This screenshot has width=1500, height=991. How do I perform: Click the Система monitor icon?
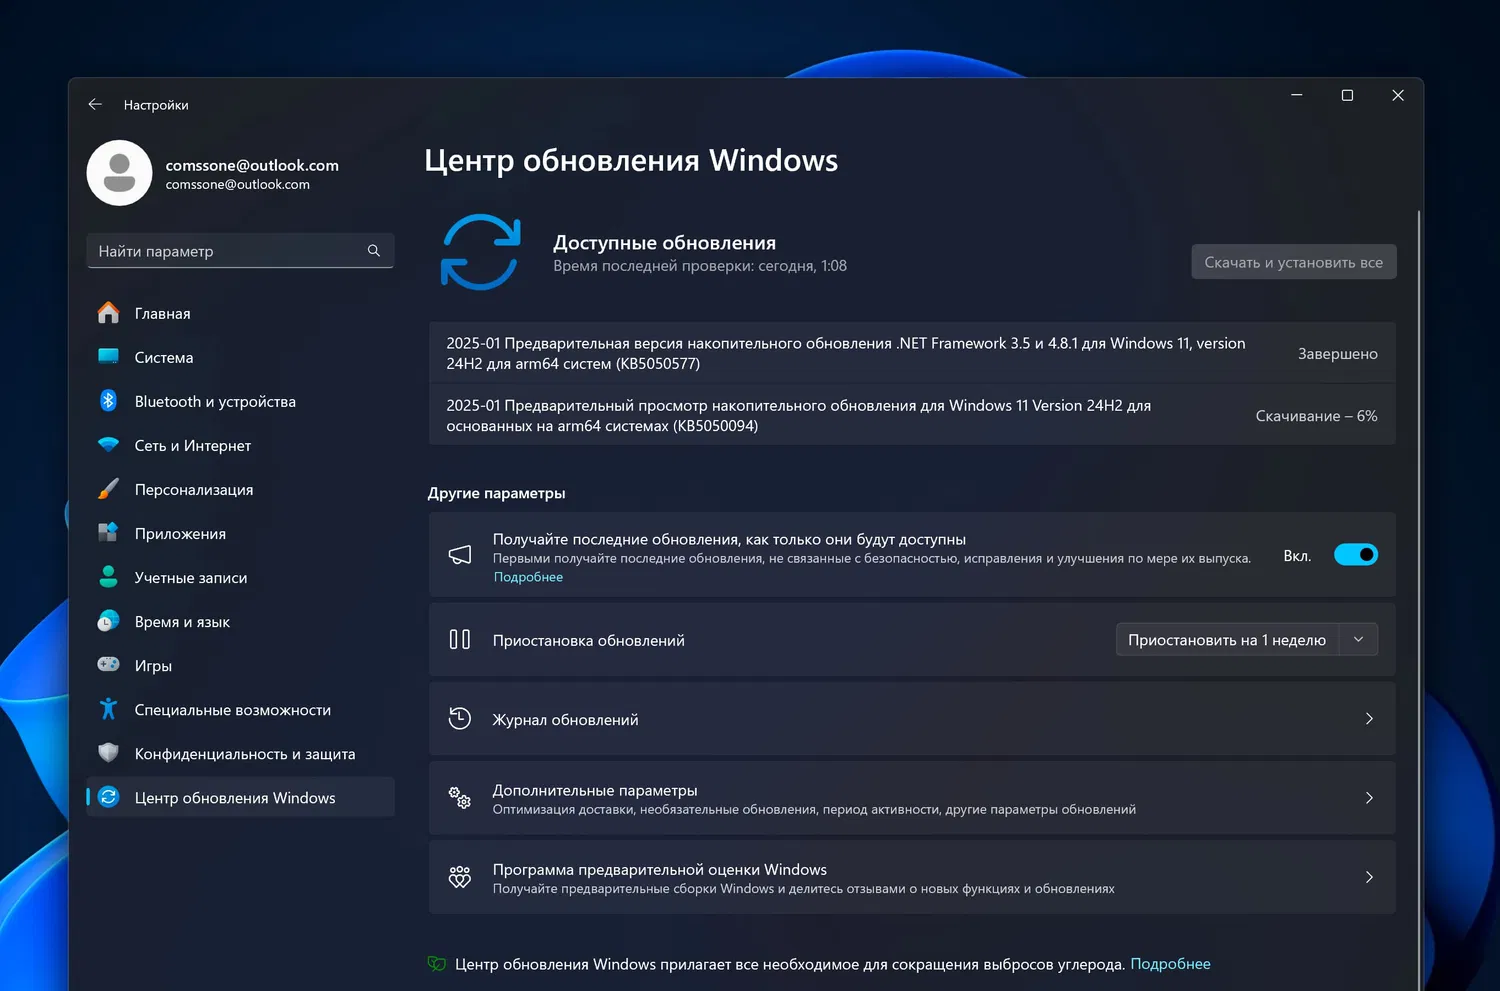click(x=108, y=357)
